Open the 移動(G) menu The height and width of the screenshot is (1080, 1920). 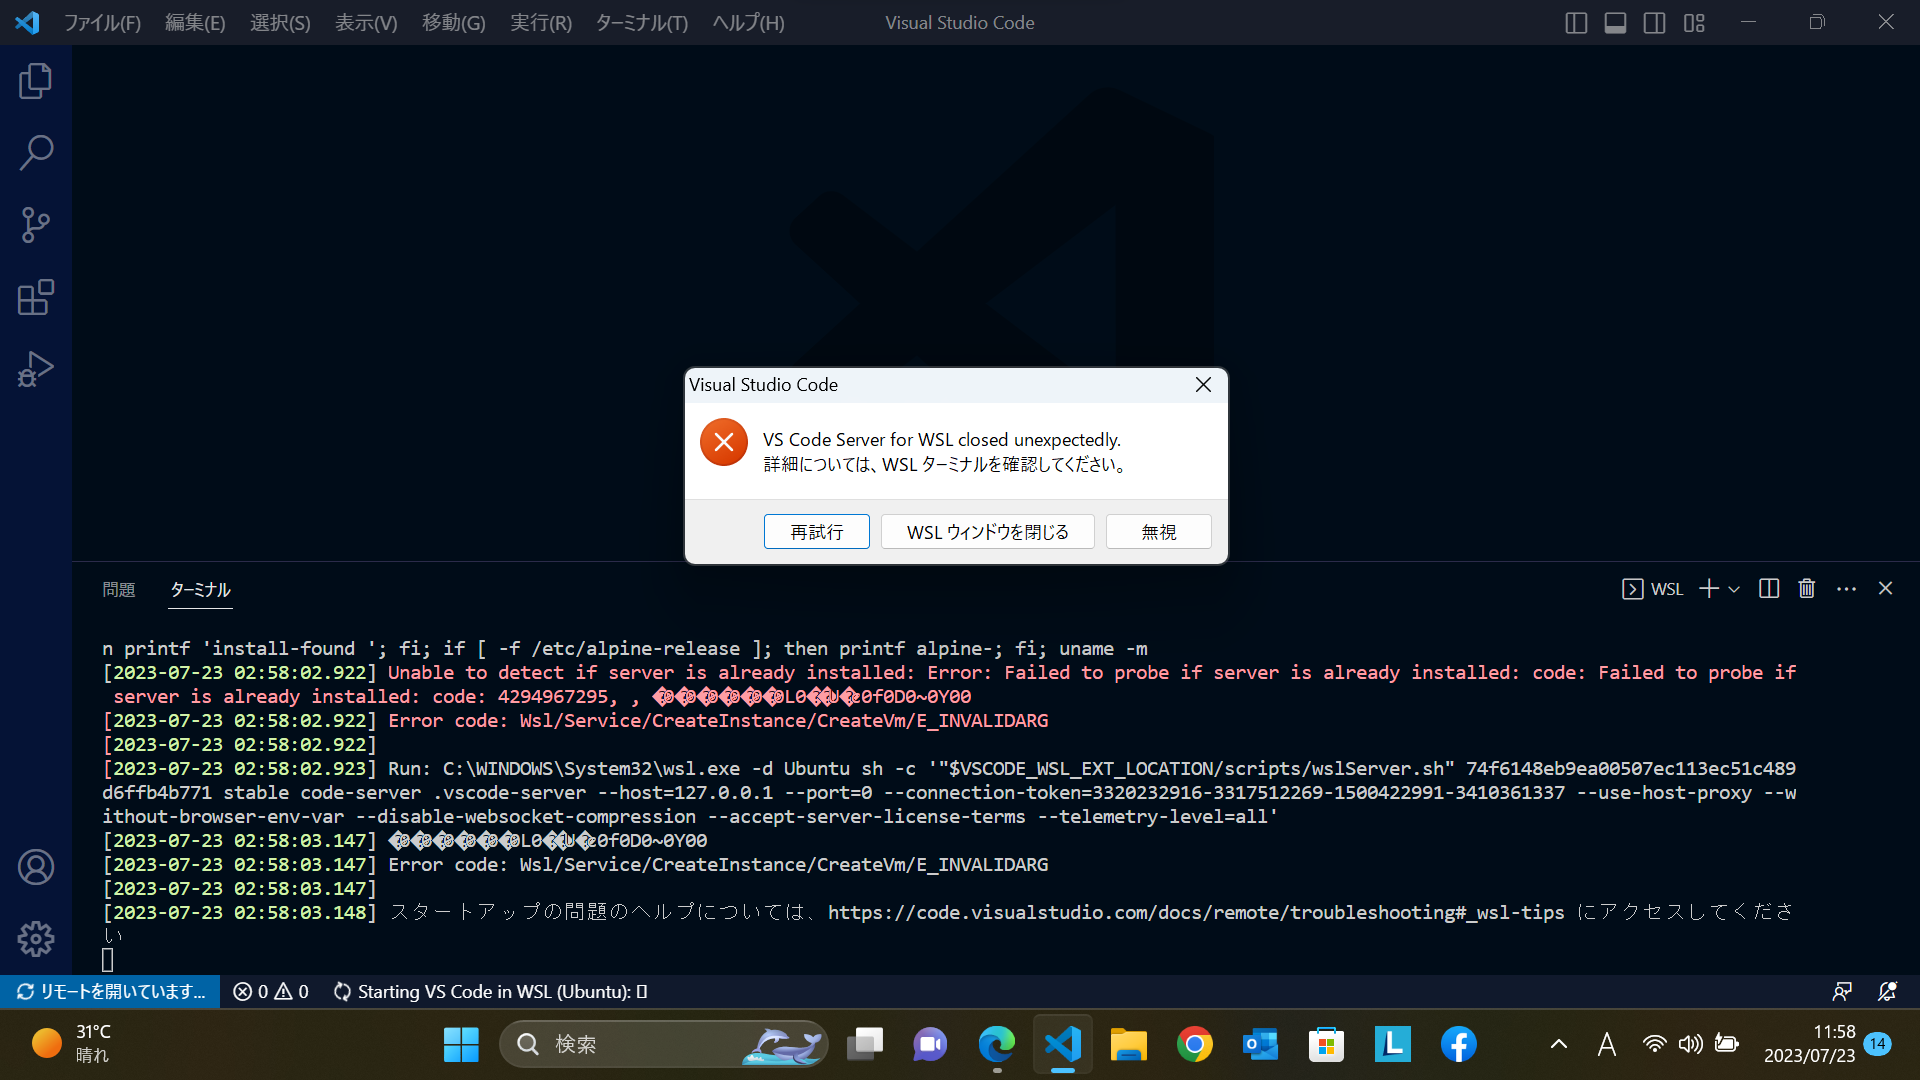(x=453, y=22)
